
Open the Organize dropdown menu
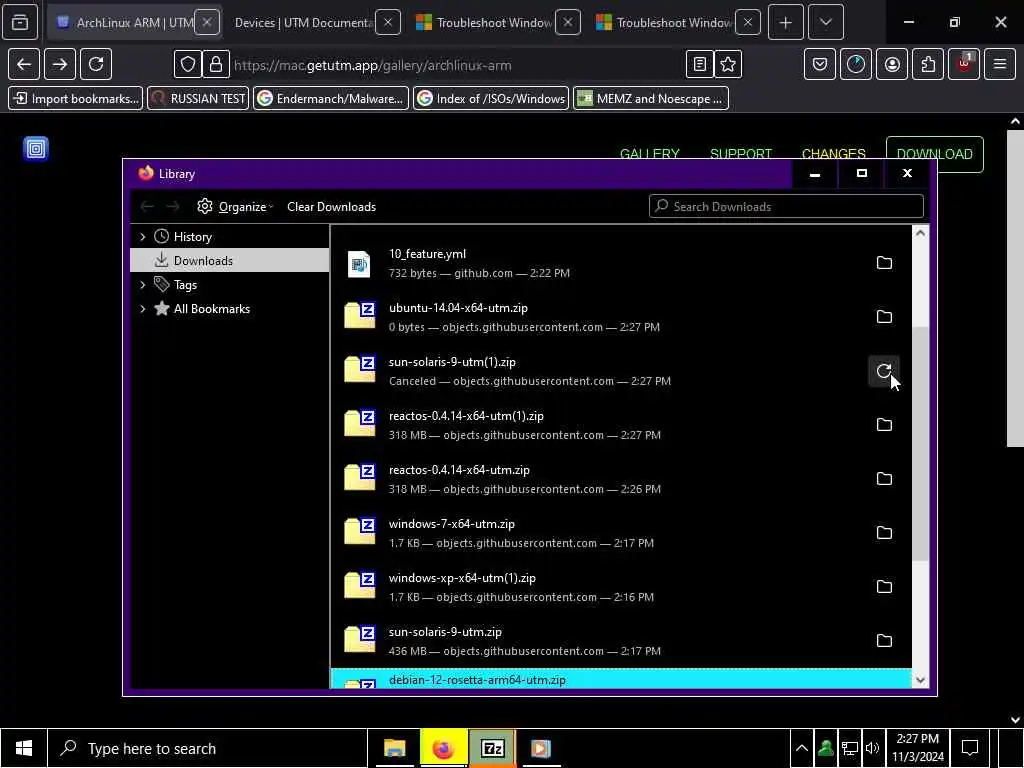pyautogui.click(x=235, y=206)
